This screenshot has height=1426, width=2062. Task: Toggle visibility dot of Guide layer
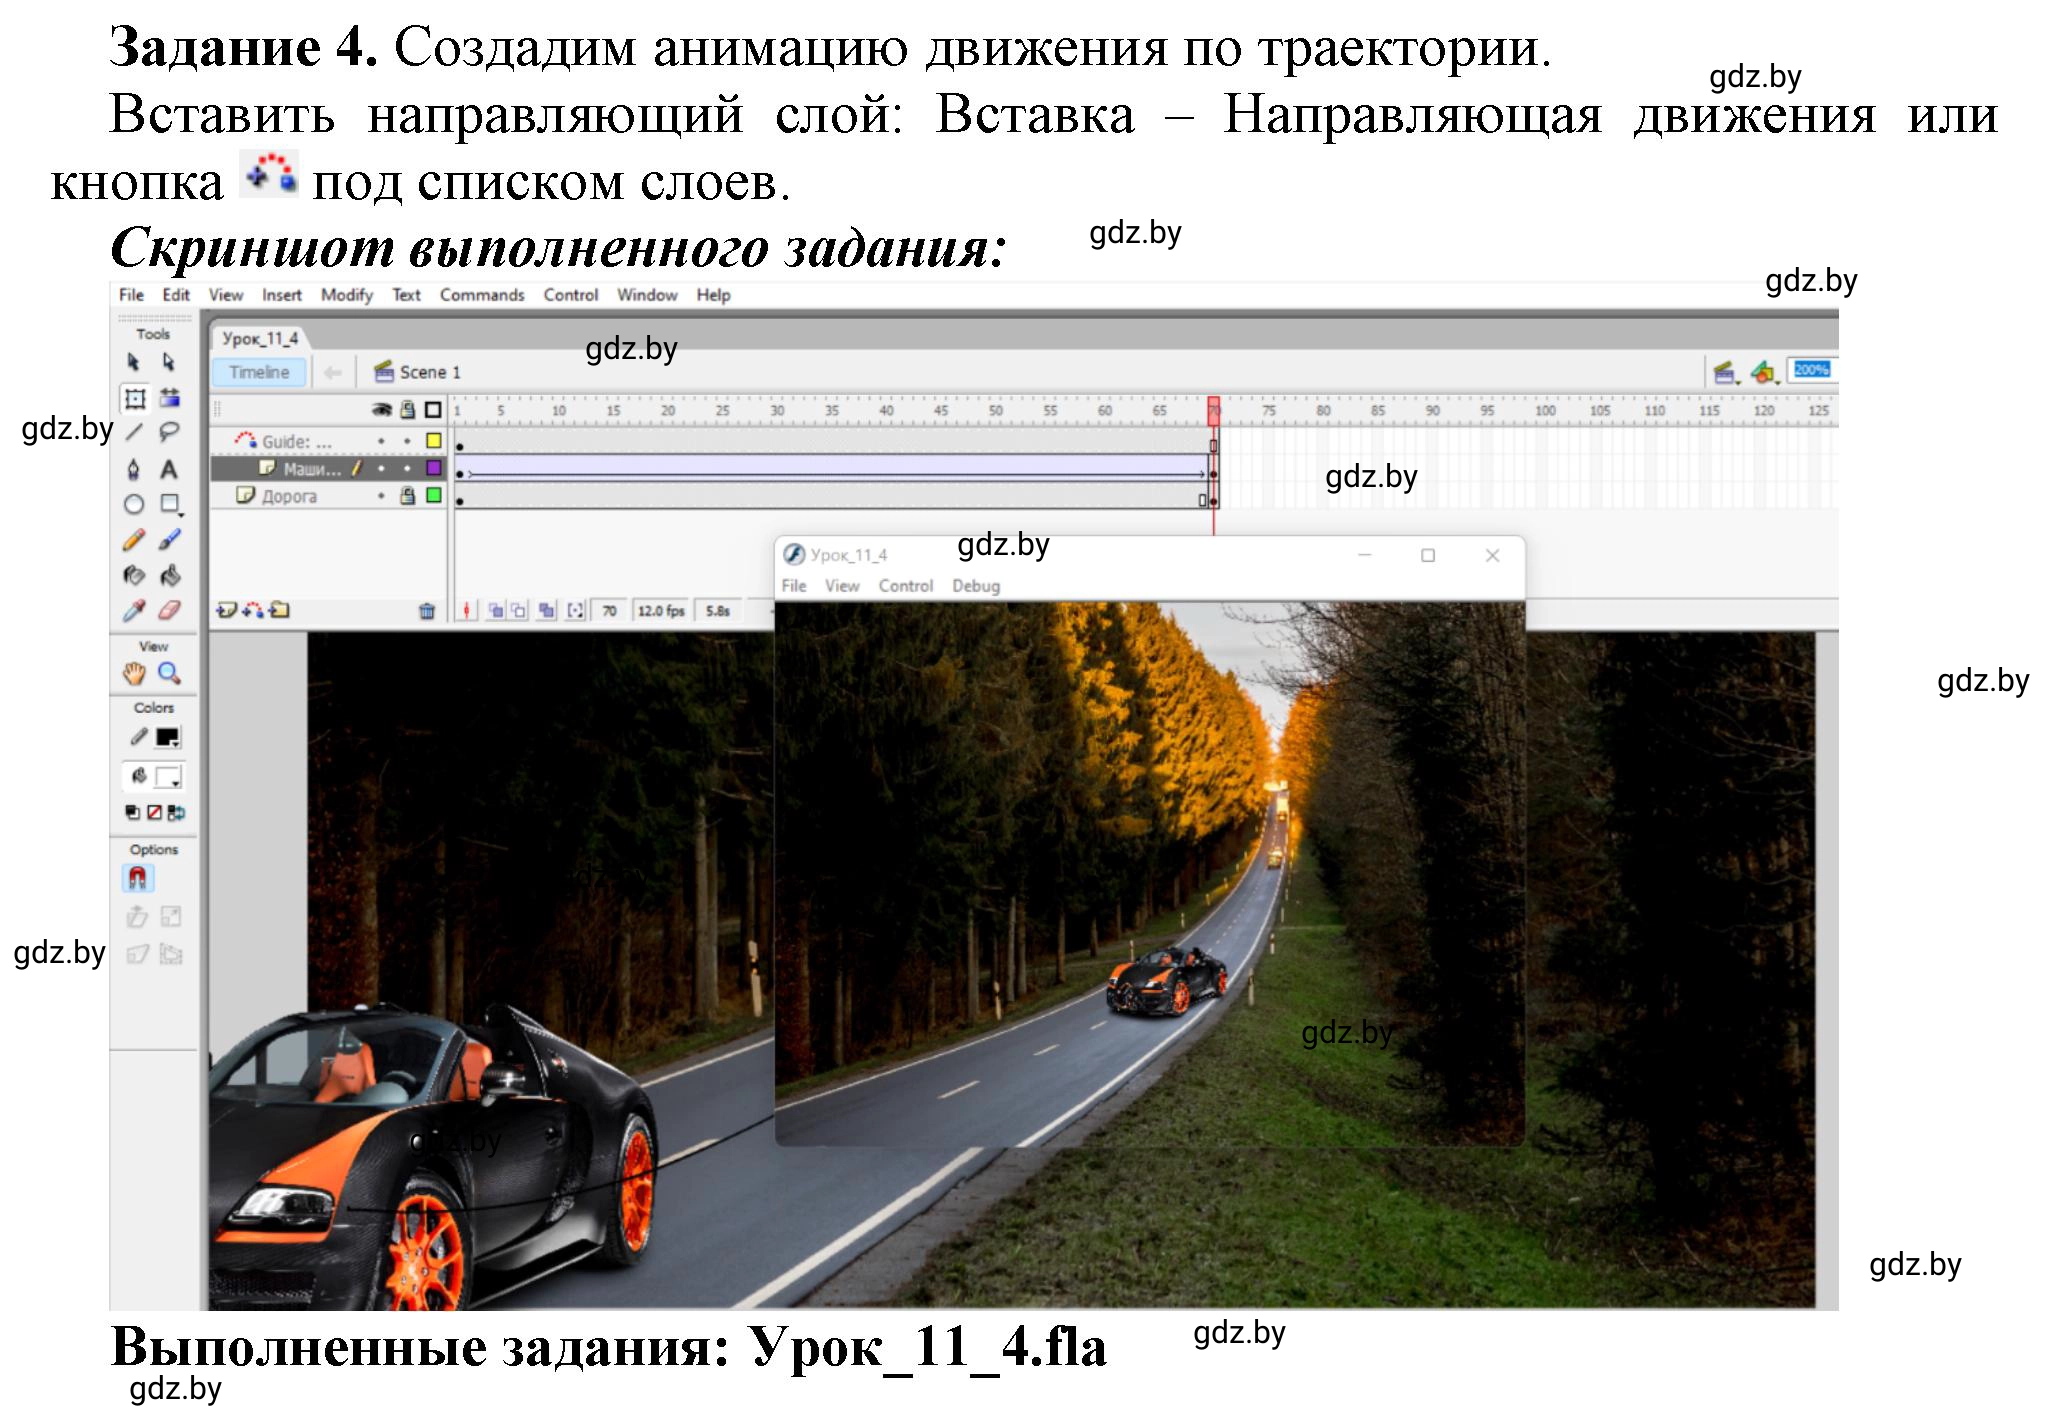click(x=381, y=441)
